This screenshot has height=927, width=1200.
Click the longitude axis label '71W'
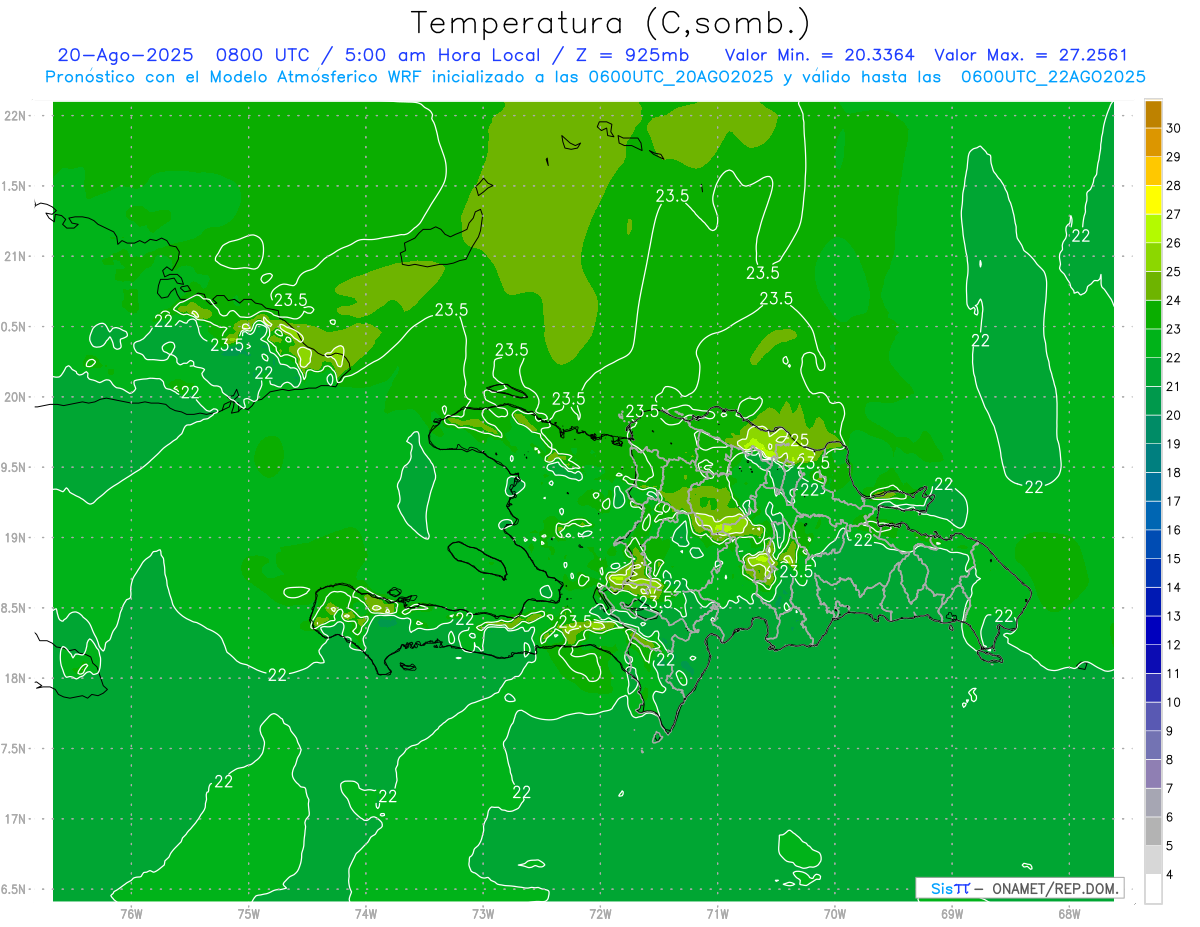coord(717,913)
